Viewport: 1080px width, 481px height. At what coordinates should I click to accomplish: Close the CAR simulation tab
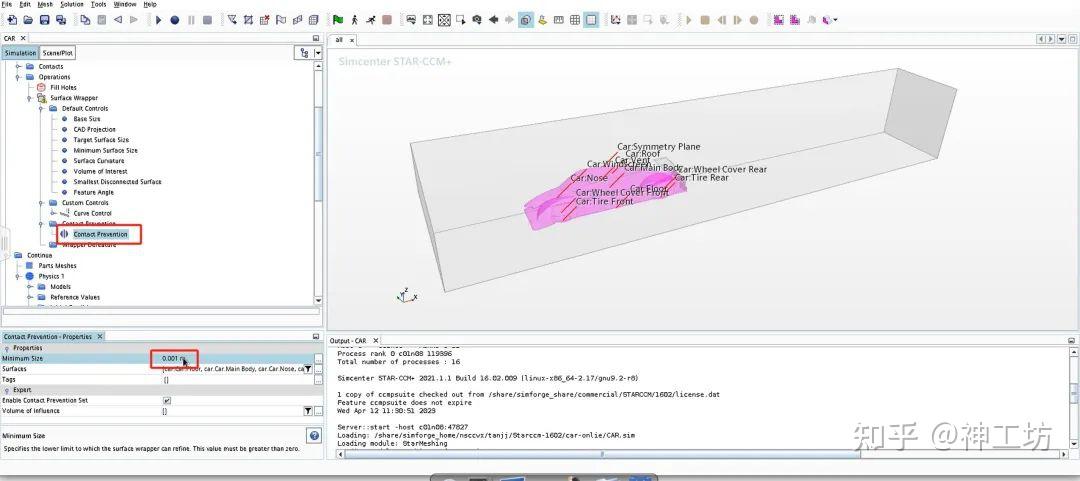23,39
